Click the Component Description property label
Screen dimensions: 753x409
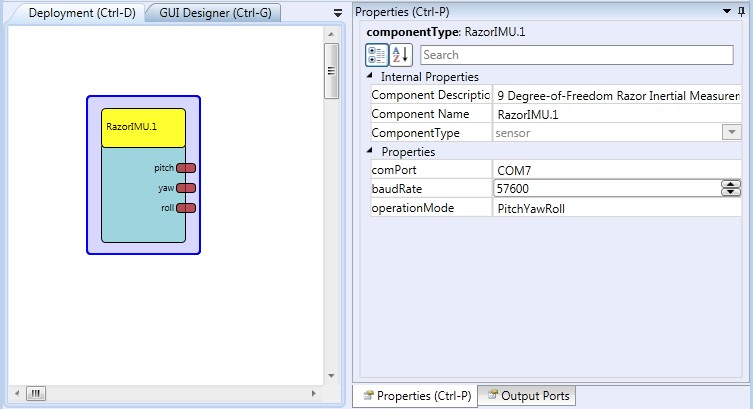pos(430,95)
